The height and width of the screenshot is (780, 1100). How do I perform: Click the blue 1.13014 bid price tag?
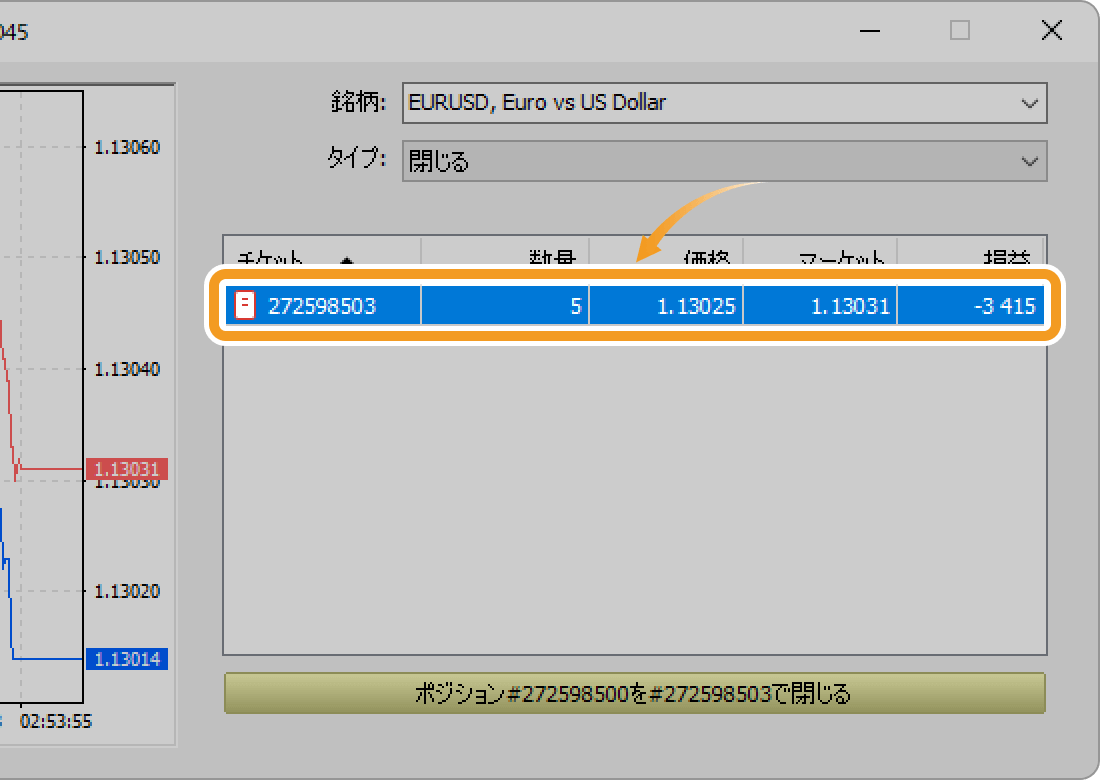click(127, 659)
